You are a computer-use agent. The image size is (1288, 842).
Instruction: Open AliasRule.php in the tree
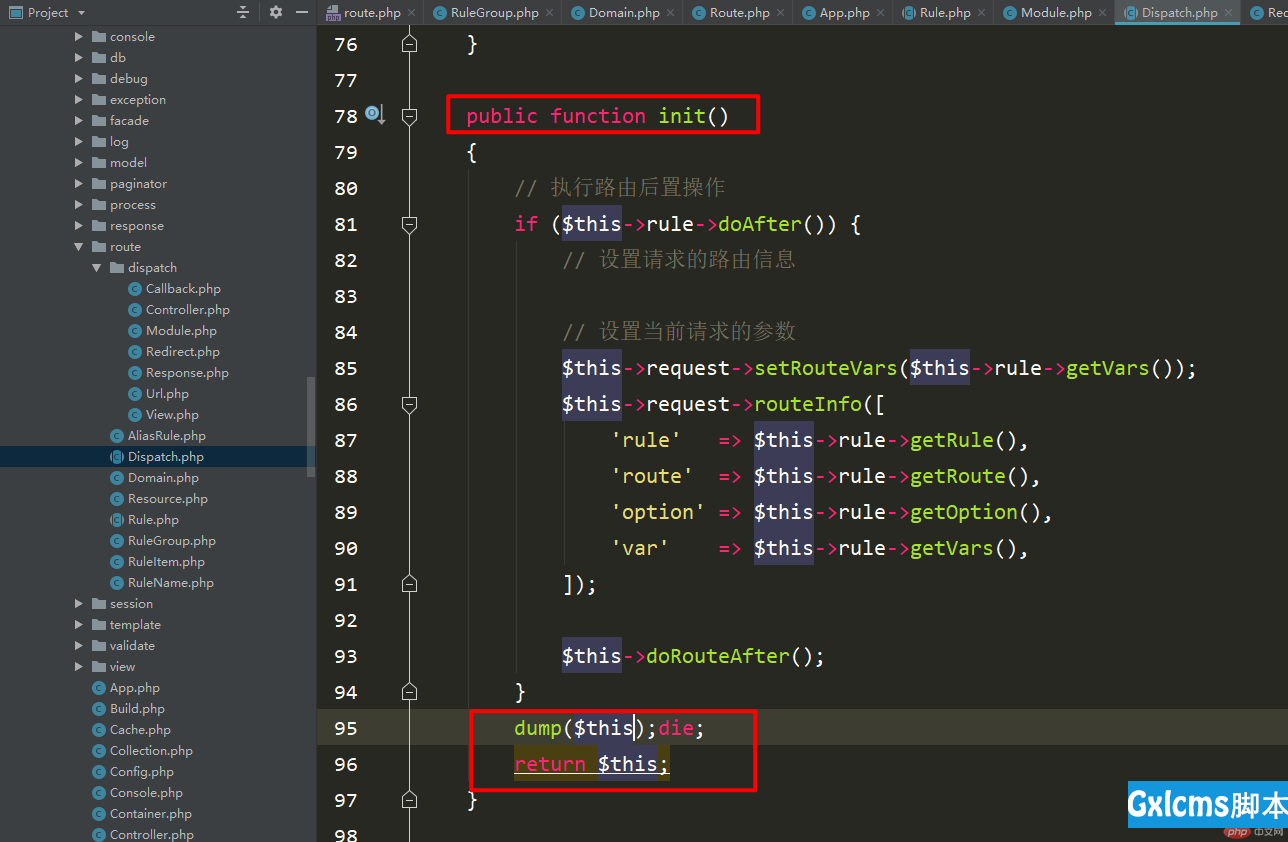pos(166,435)
